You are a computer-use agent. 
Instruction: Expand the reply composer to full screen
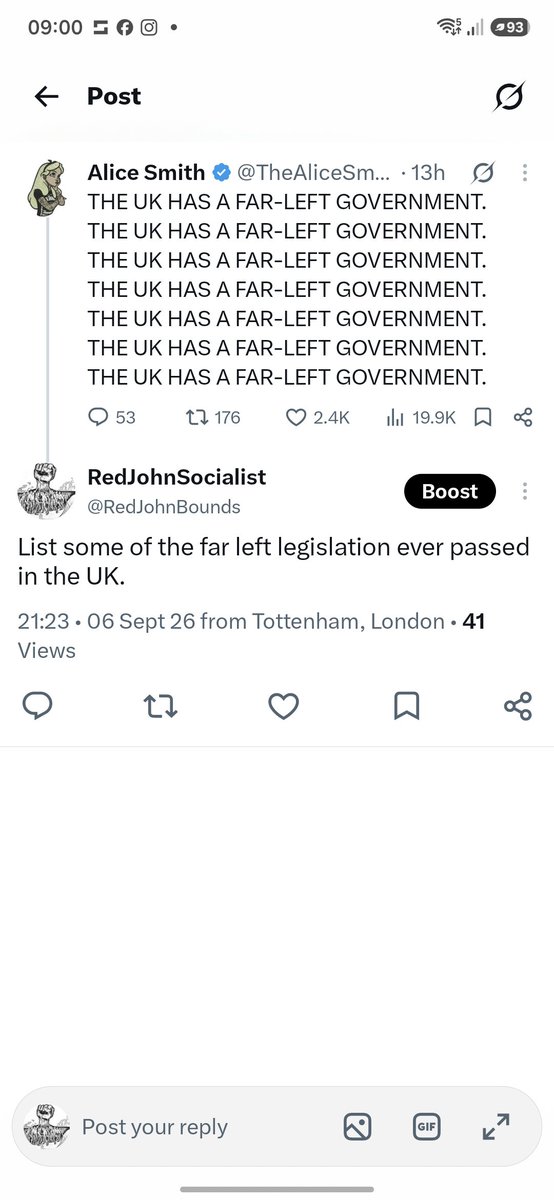pyautogui.click(x=496, y=1127)
